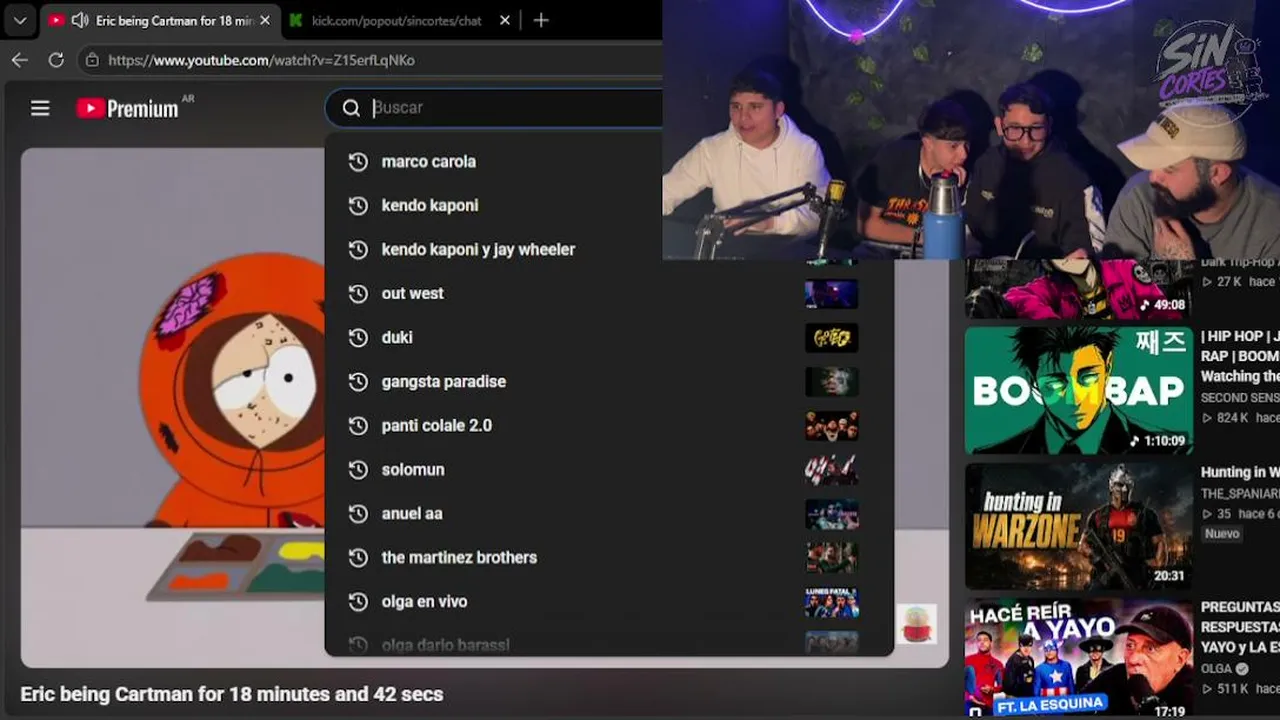Select the YouTube URL in the address bar

261,60
